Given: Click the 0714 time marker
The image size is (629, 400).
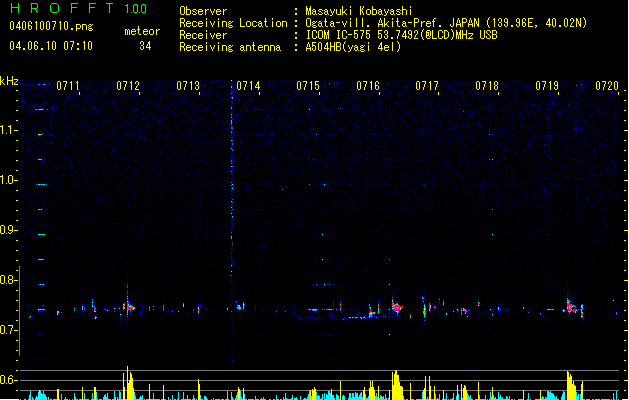Looking at the screenshot, I should click(x=248, y=86).
